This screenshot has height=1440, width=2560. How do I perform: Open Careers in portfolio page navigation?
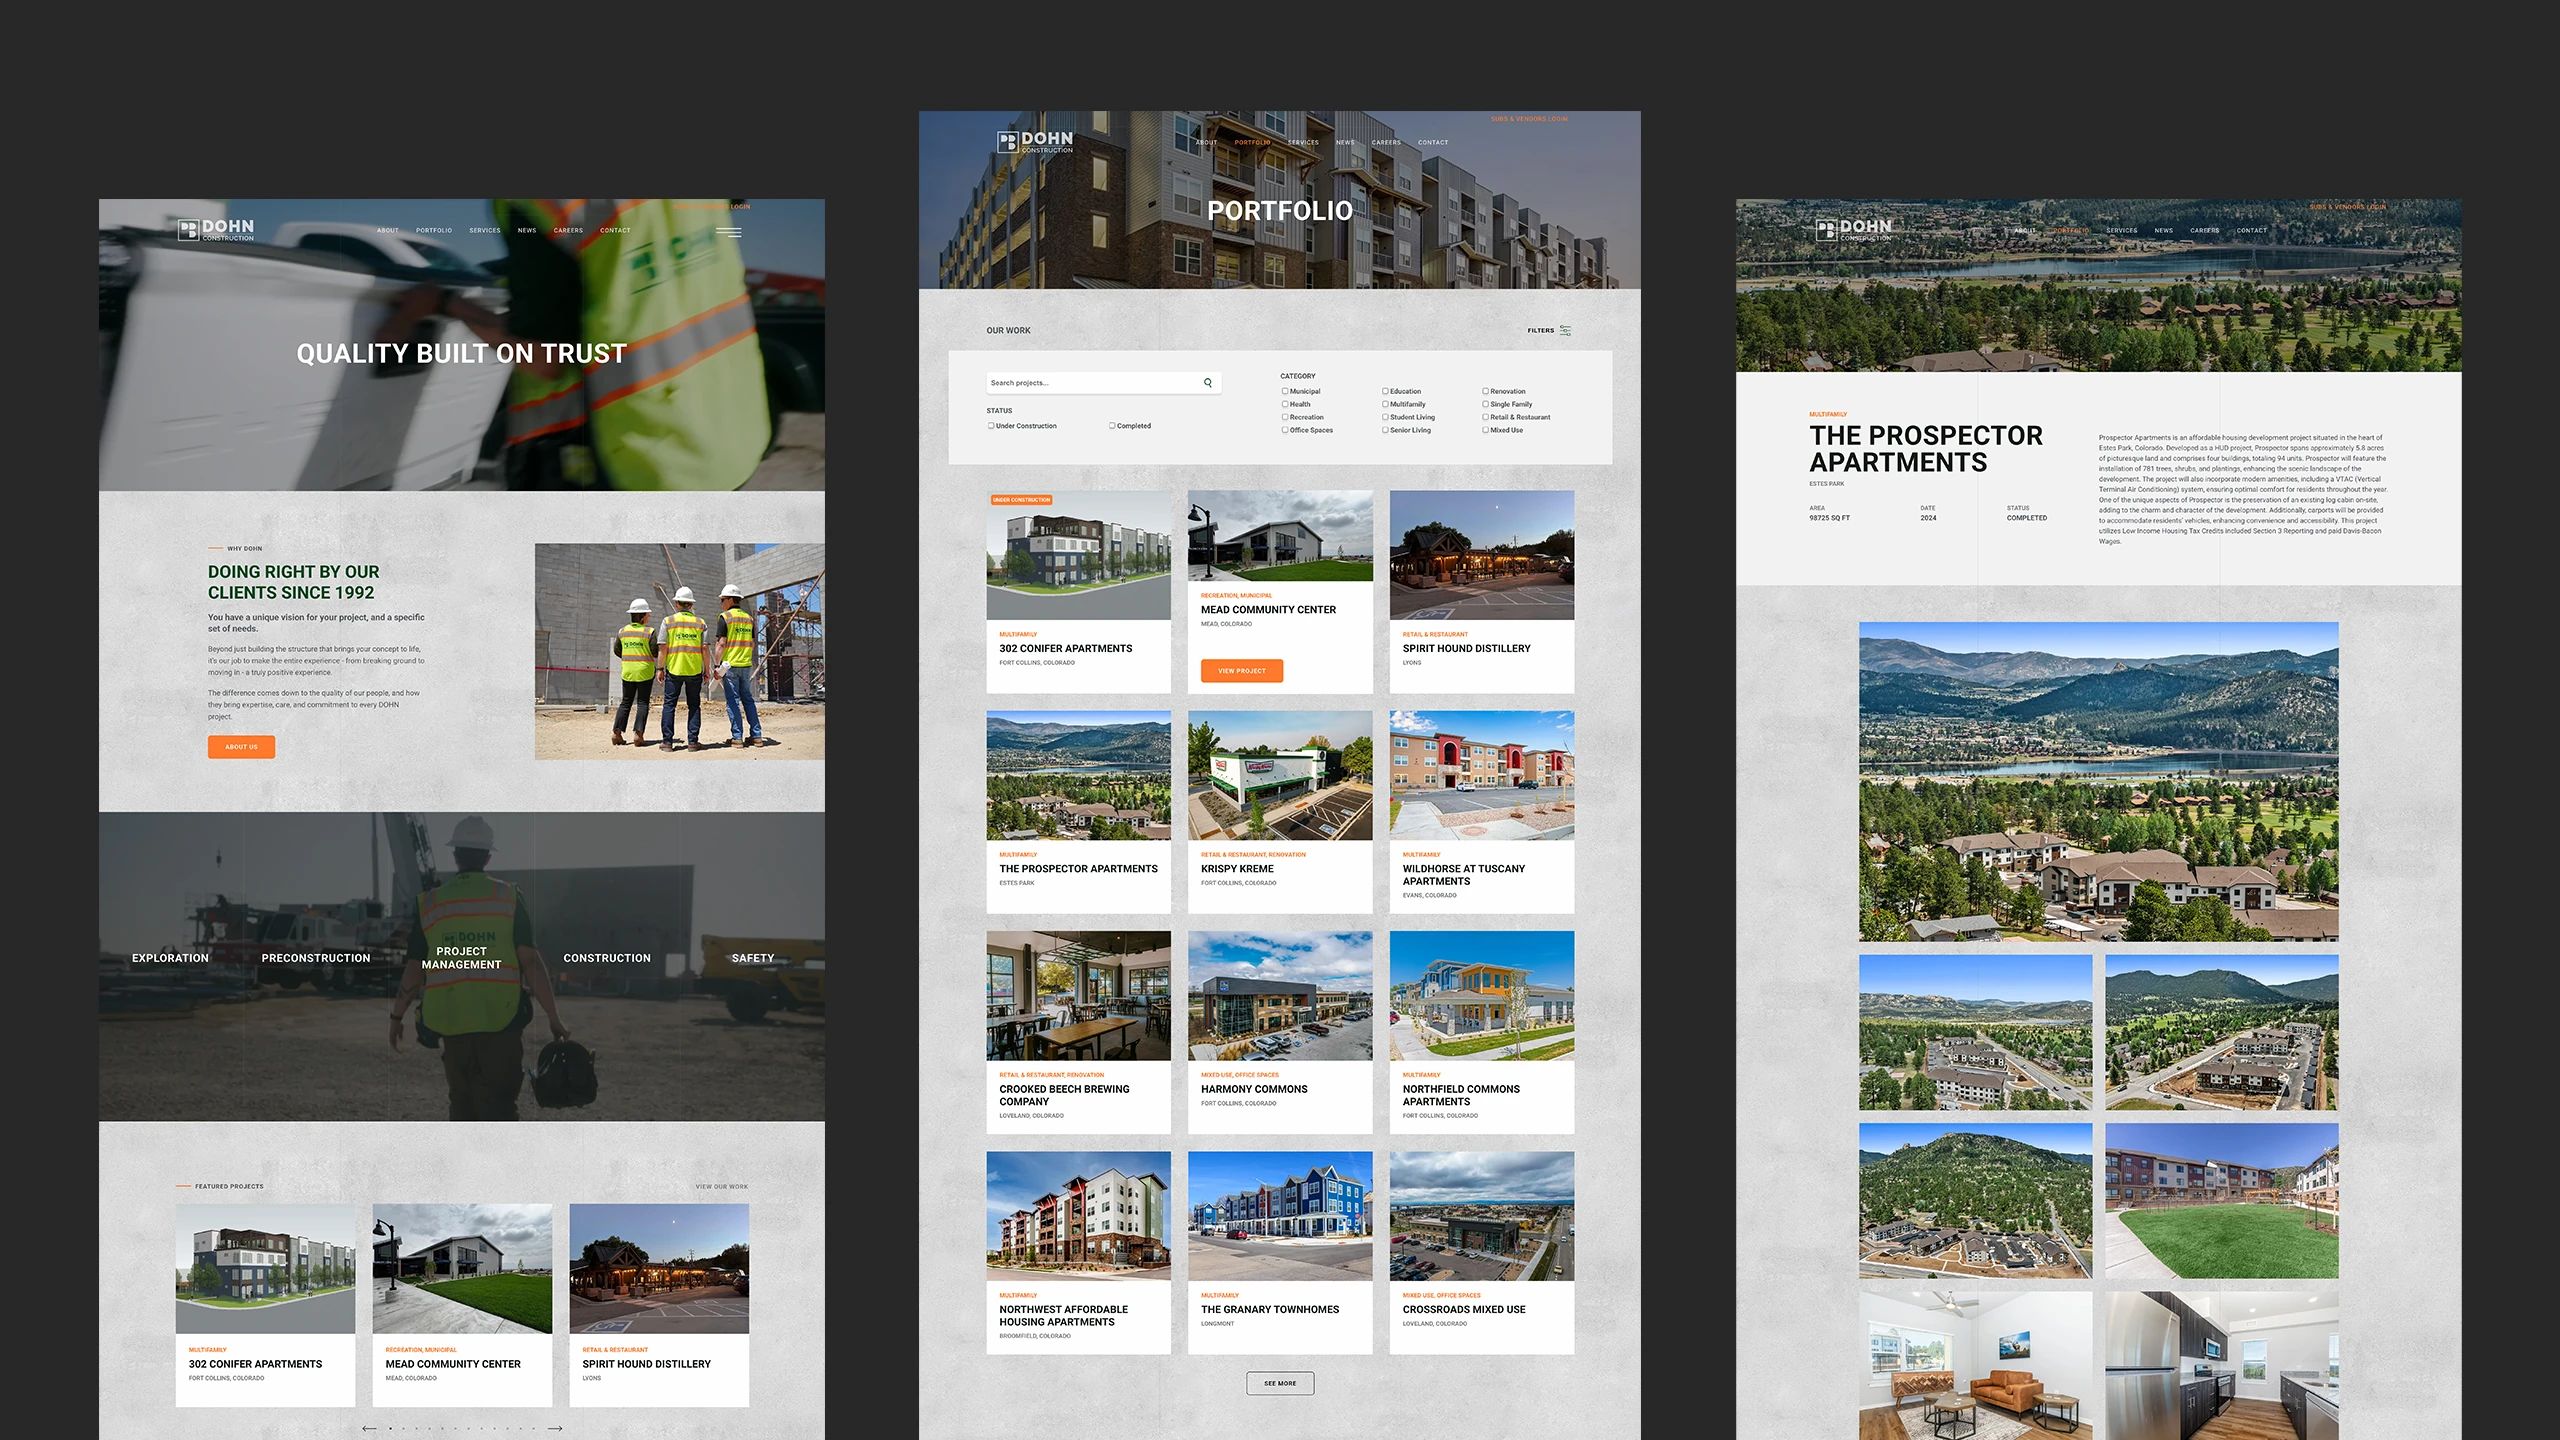pyautogui.click(x=1386, y=143)
